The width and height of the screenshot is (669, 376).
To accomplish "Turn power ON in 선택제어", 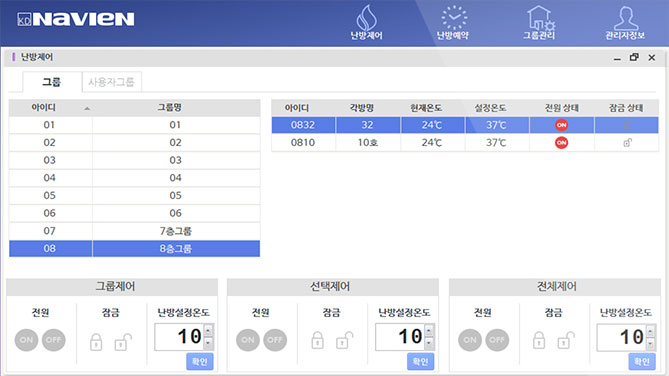I will pos(248,340).
